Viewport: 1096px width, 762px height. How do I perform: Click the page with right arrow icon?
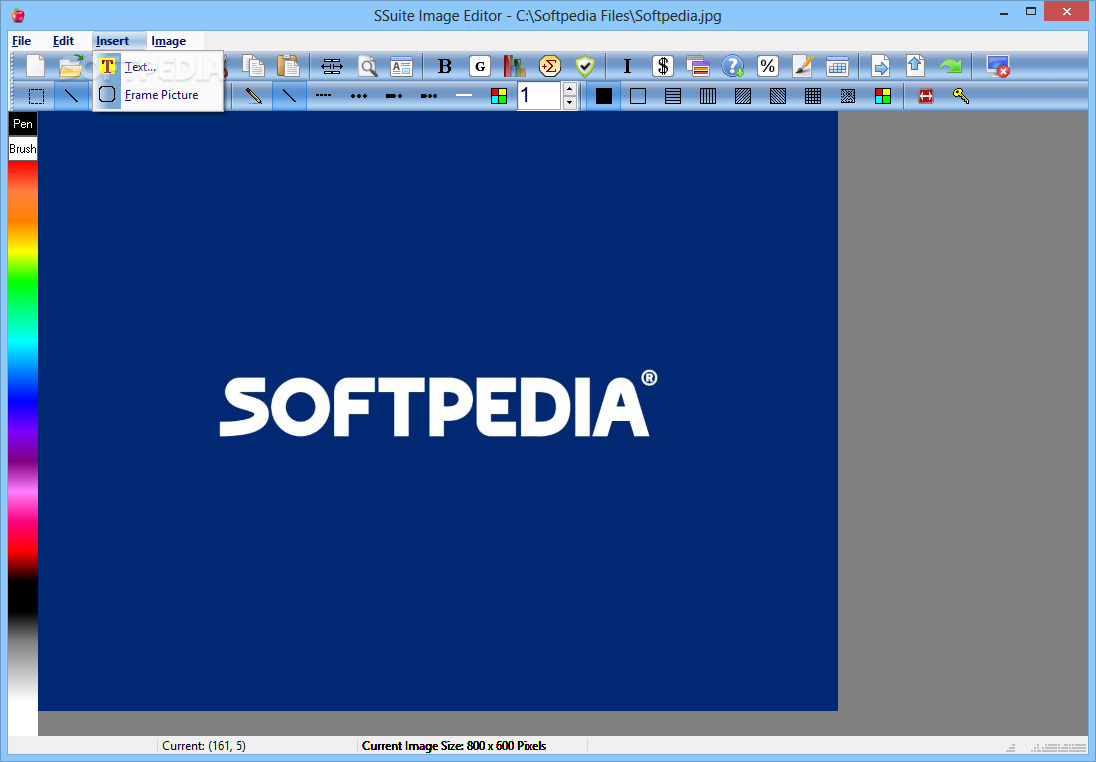point(881,66)
